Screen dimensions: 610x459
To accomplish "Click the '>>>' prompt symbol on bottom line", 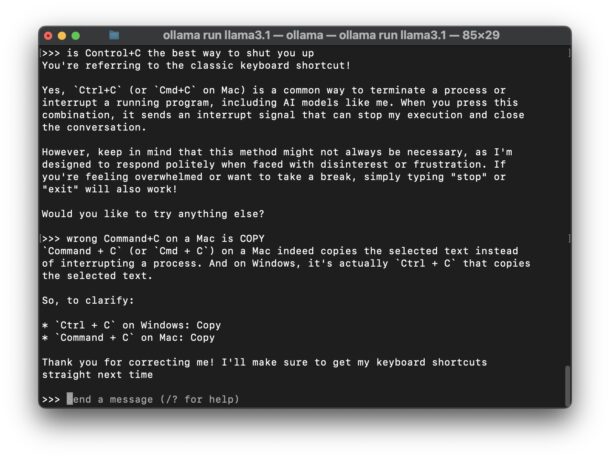I will point(51,399).
